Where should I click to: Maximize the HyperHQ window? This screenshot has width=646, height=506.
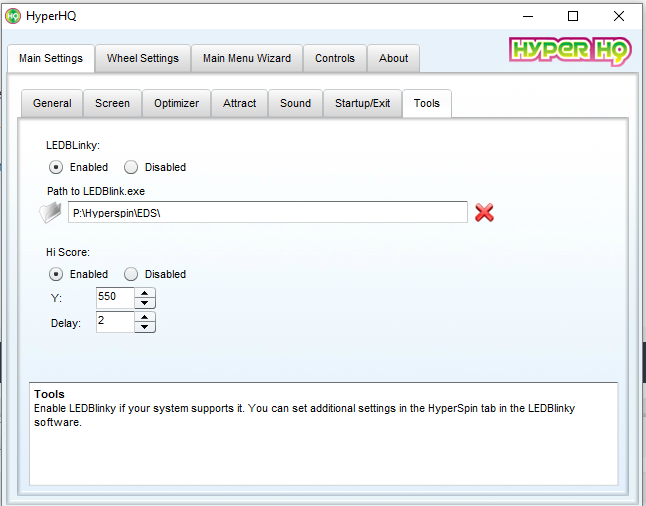[x=573, y=16]
